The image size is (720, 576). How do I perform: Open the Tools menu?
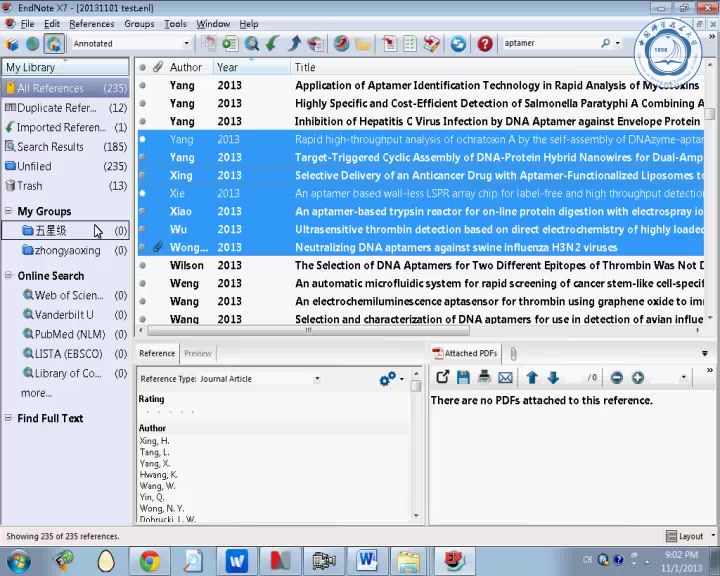[x=175, y=24]
